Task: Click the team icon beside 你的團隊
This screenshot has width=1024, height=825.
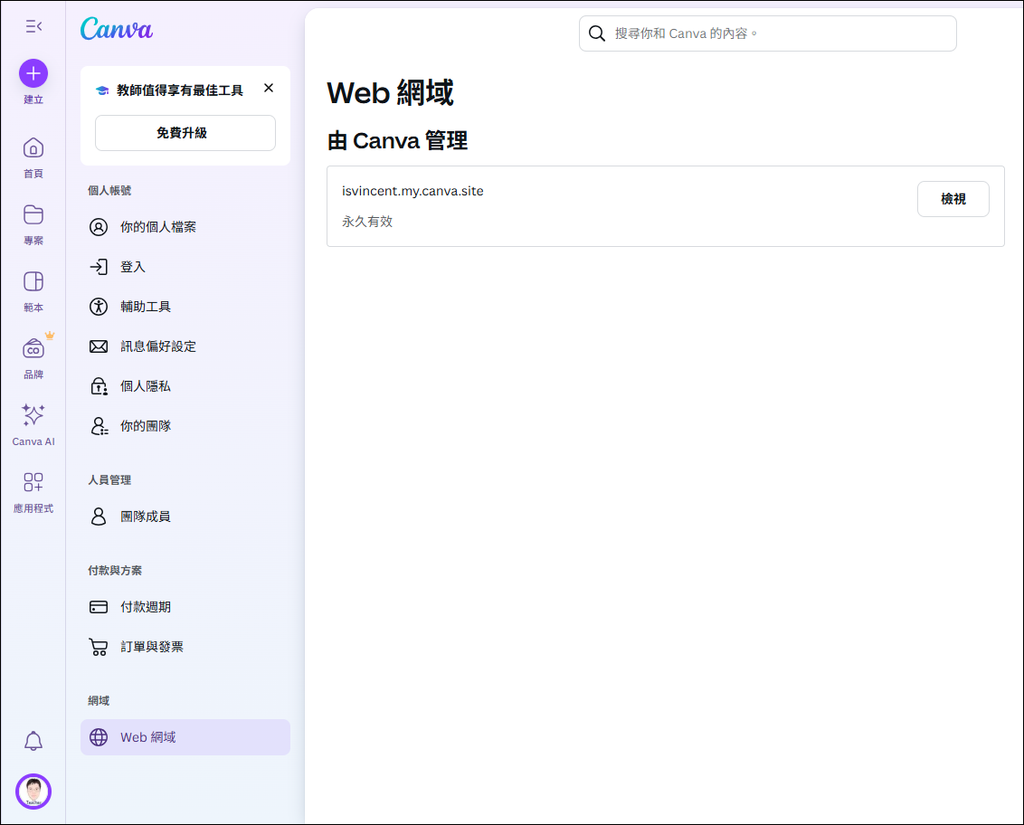Action: 99,426
